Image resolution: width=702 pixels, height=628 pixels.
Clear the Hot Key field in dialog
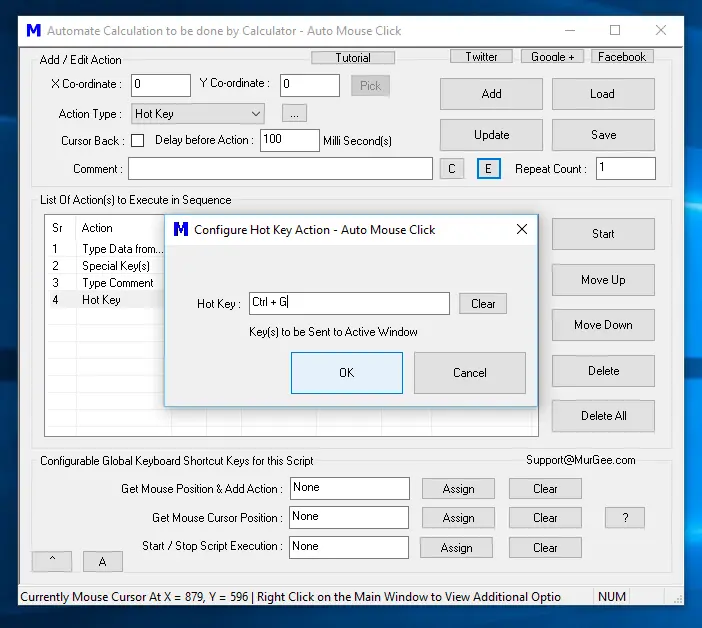tap(483, 304)
